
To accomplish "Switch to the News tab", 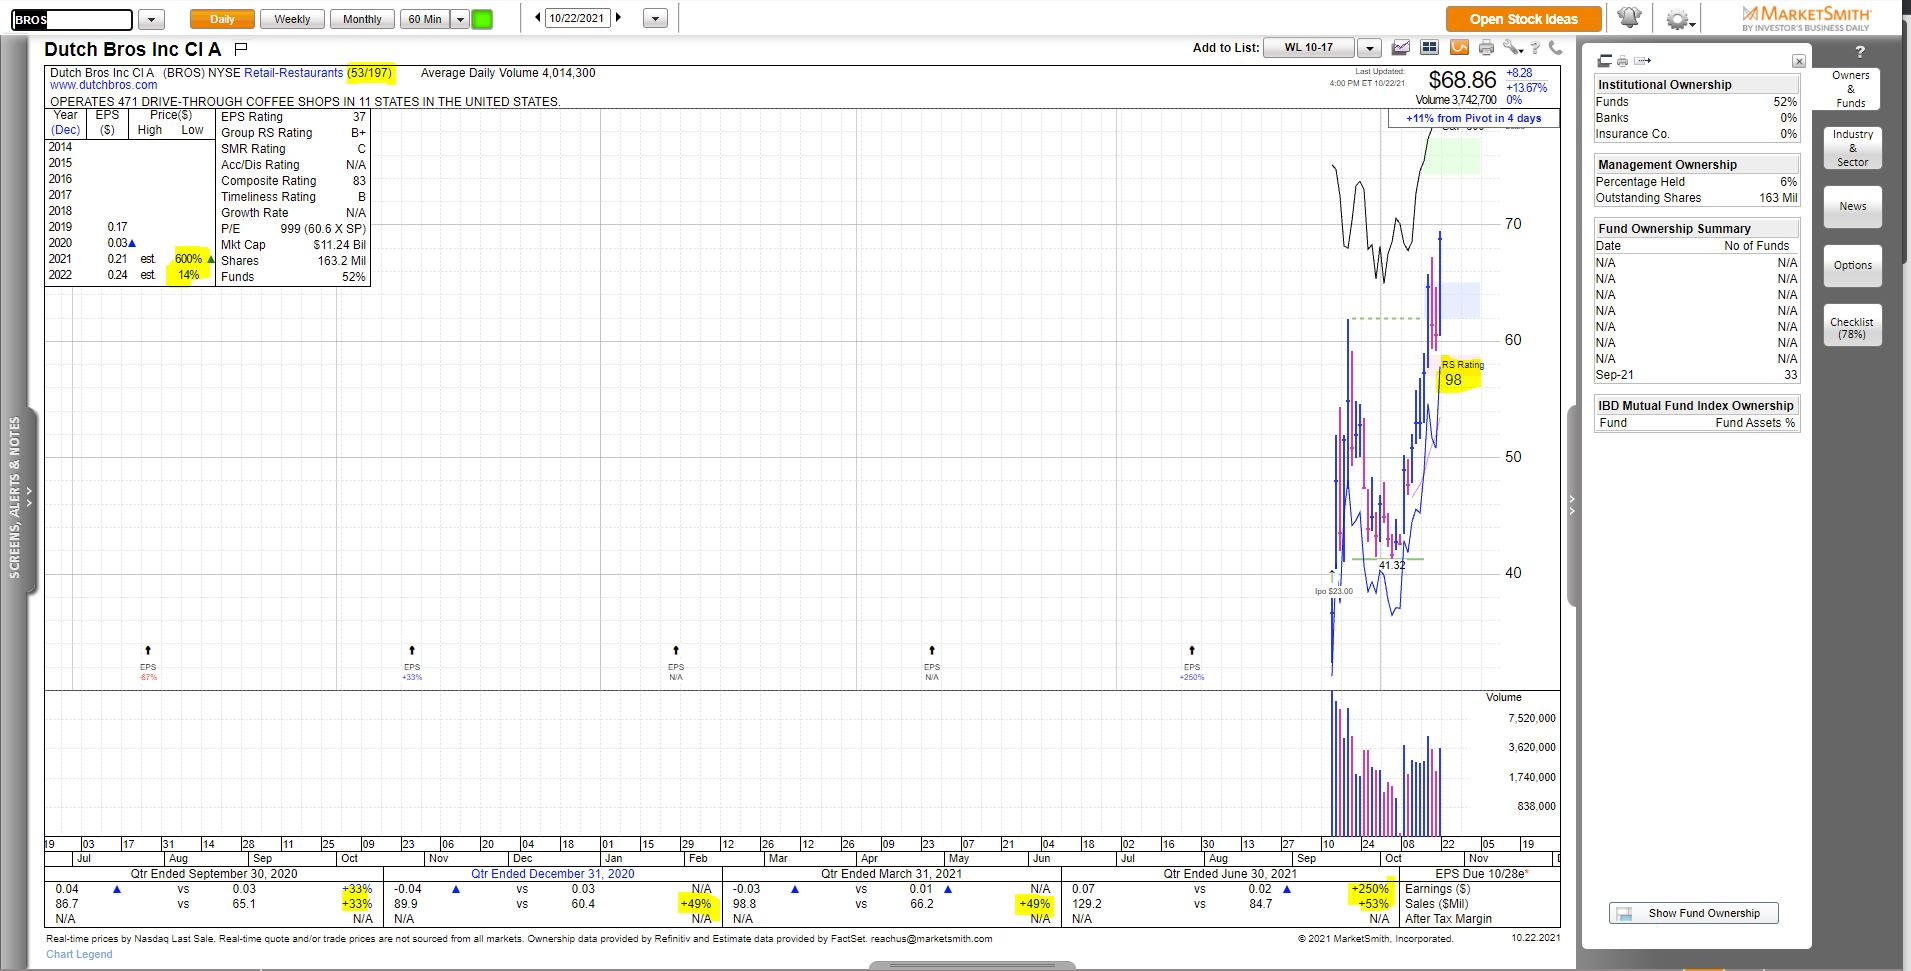I will pos(1852,206).
